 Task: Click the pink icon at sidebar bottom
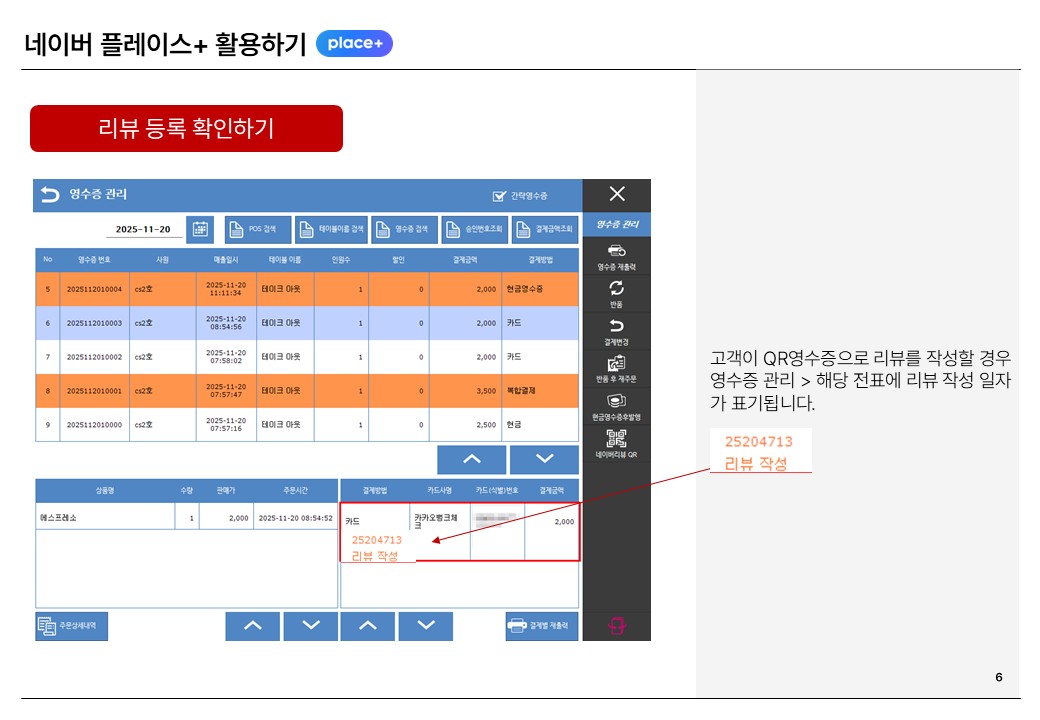click(x=617, y=626)
